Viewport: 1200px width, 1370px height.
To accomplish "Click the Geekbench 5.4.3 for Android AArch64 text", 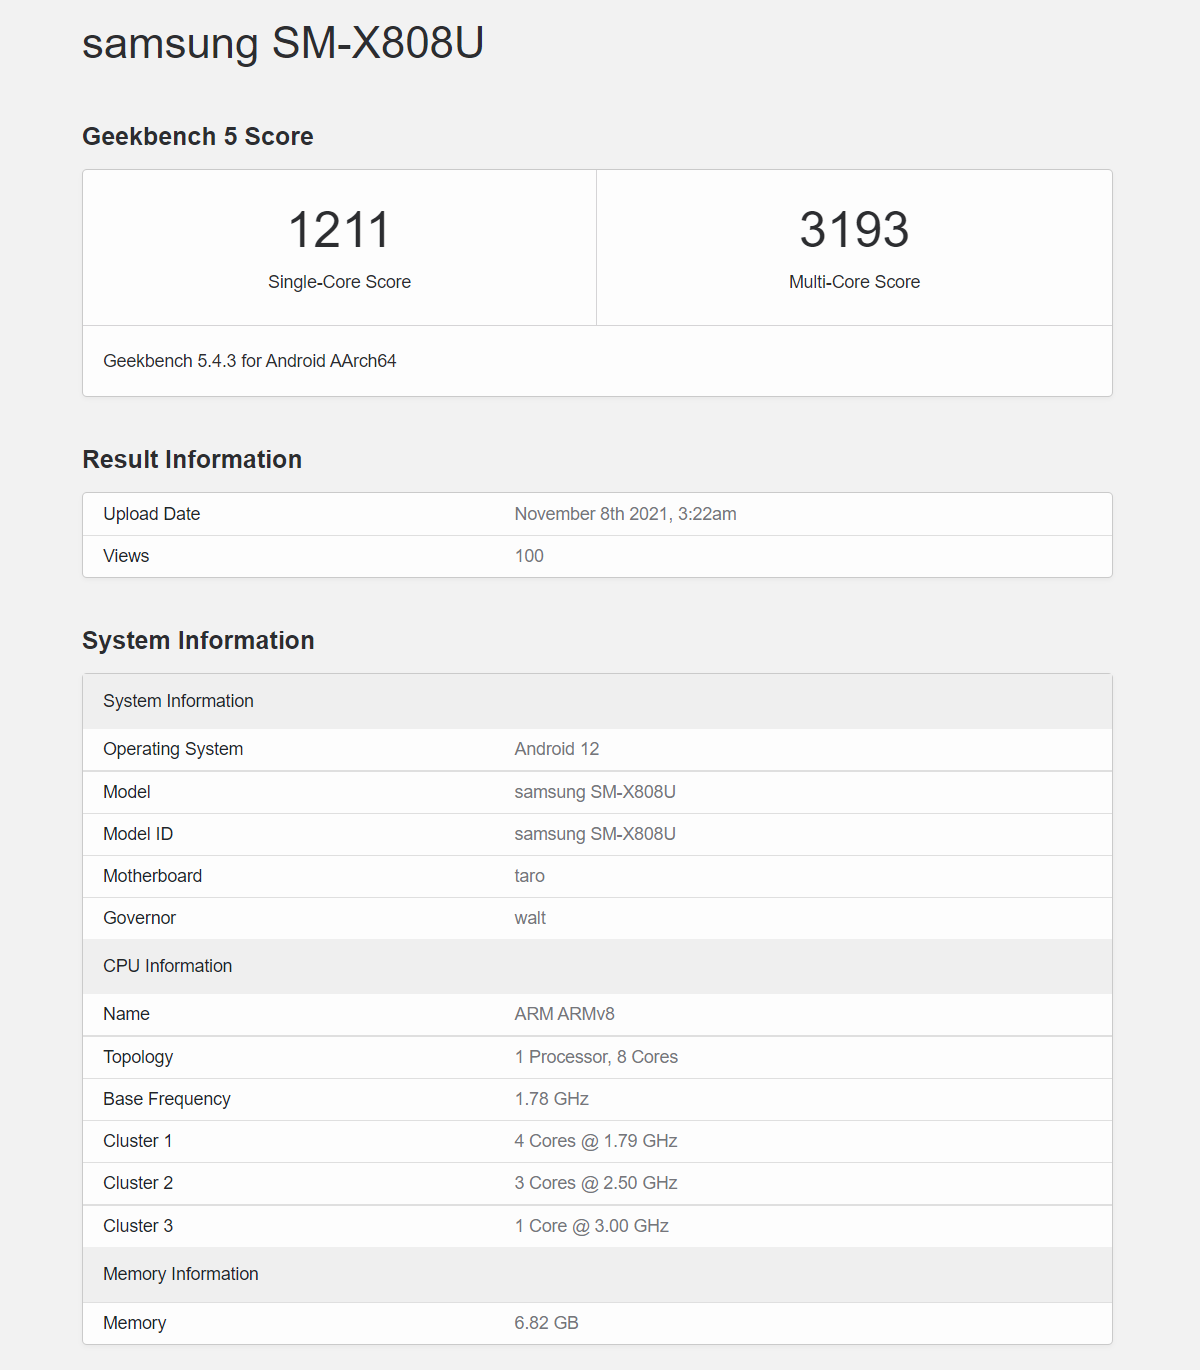I will [250, 361].
